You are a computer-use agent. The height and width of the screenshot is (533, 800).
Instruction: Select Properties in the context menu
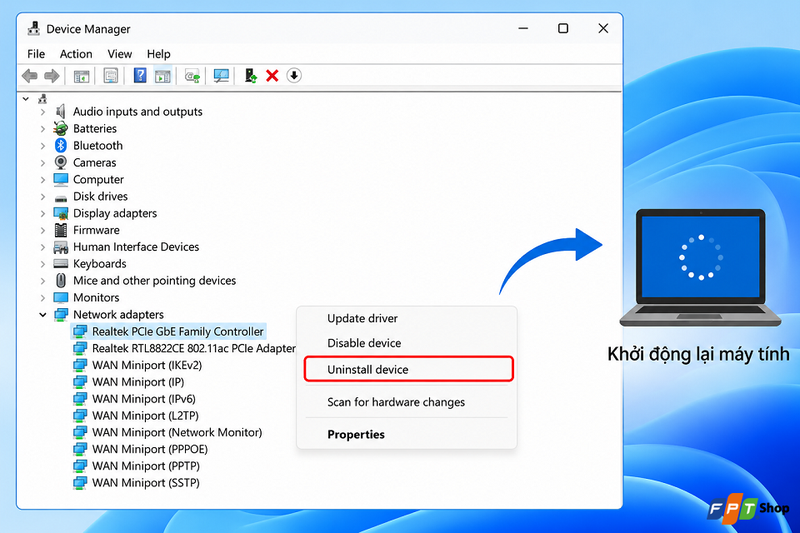[356, 435]
